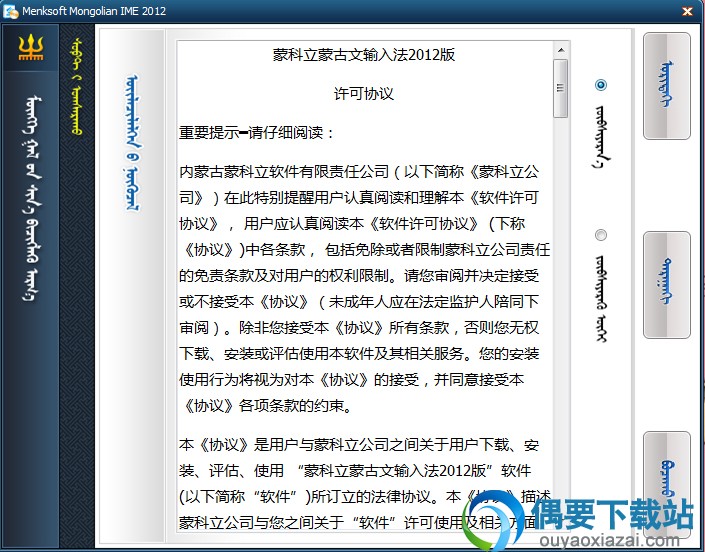
Task: Click the paragraph starting '内蒙古蒙科立软件有限责任公司'
Action: [365, 289]
